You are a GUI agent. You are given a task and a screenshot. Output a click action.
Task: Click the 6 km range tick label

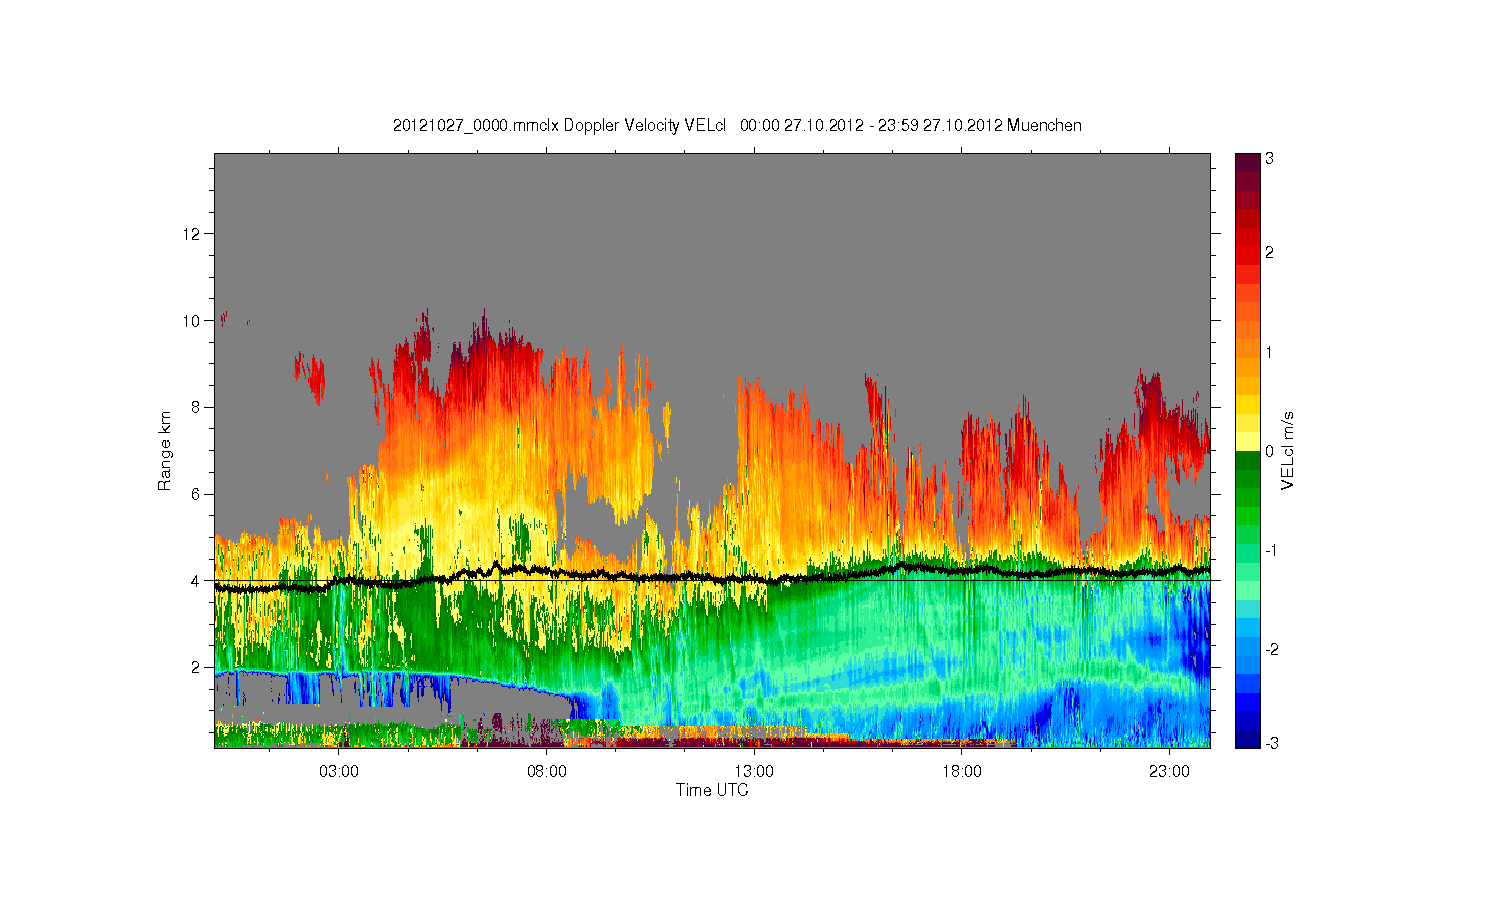coord(197,494)
